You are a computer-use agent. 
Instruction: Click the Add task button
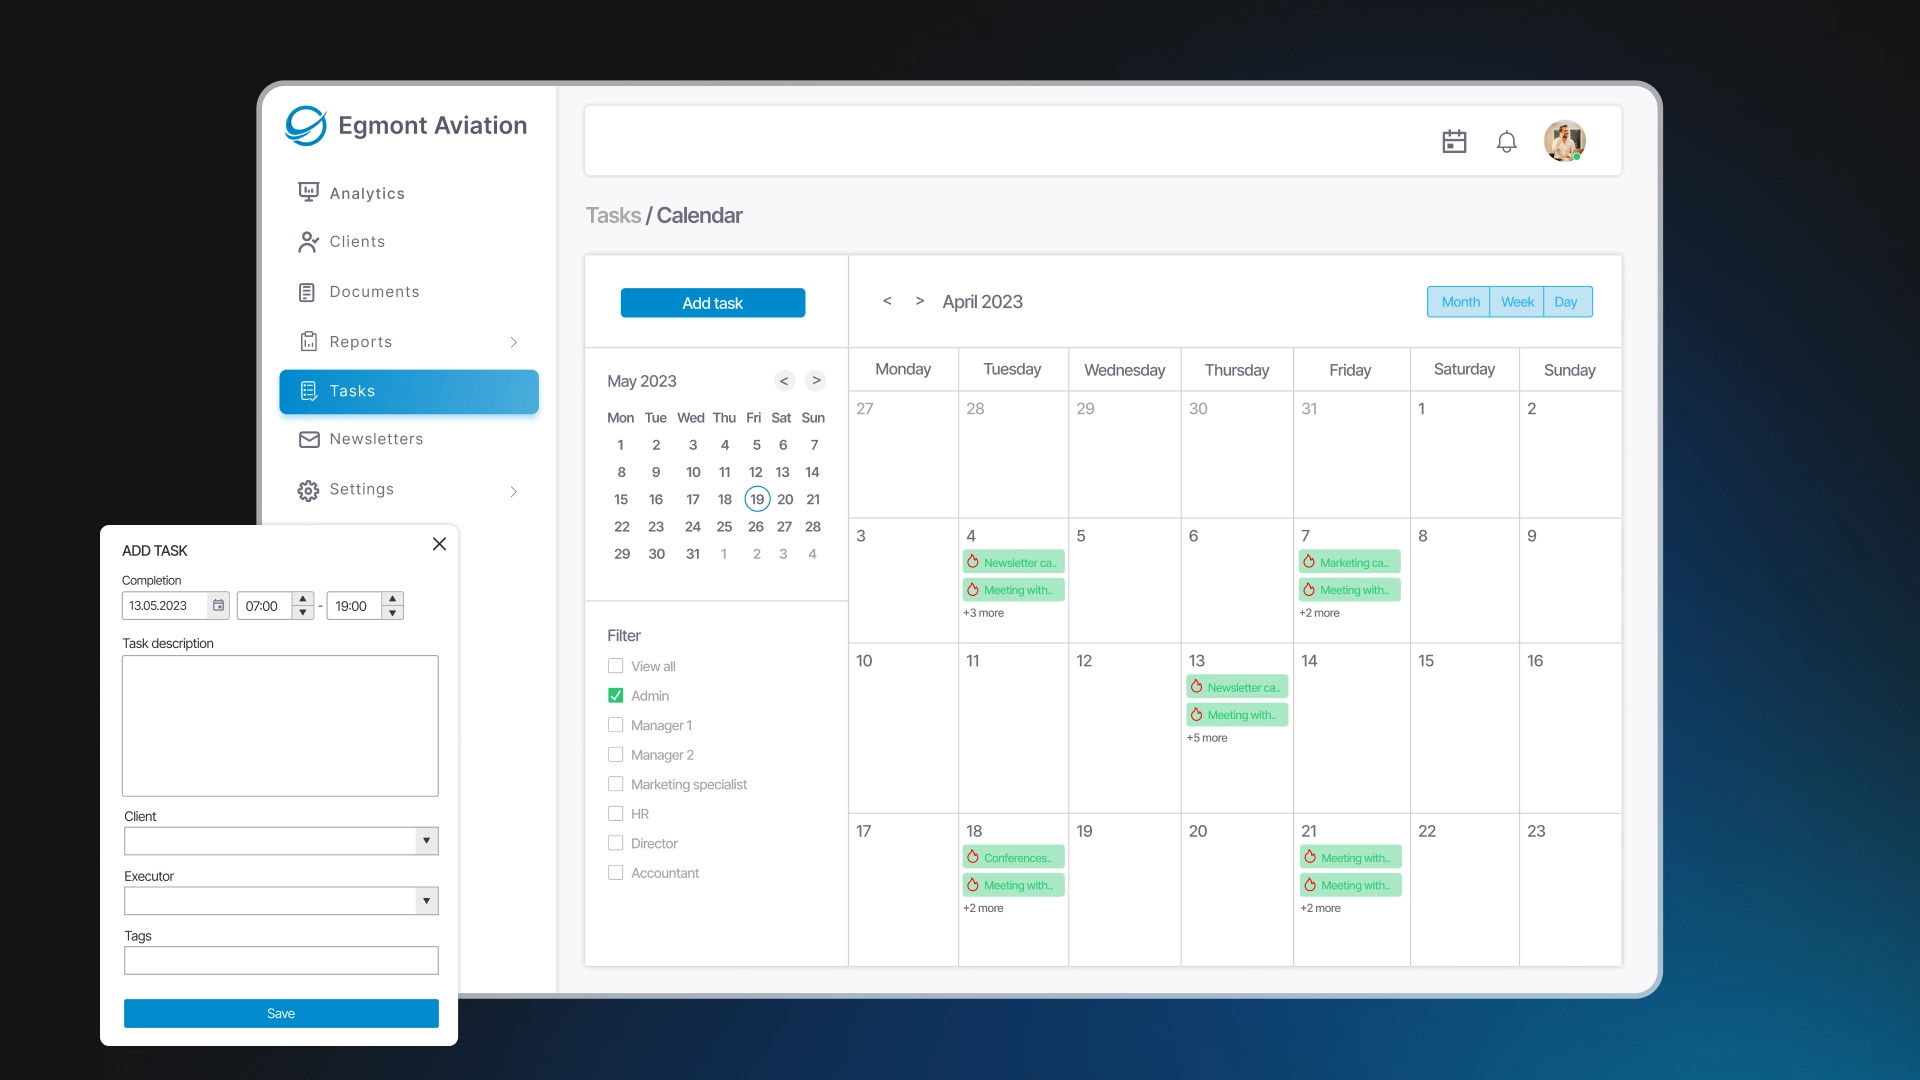[x=712, y=302]
